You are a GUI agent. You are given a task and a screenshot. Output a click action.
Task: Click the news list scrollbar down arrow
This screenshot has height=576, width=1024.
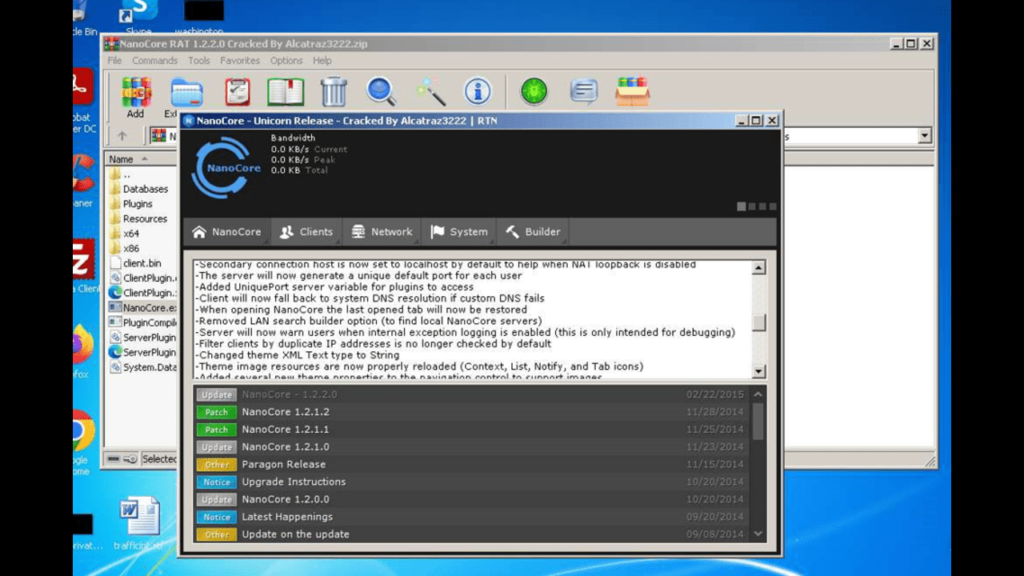758,534
